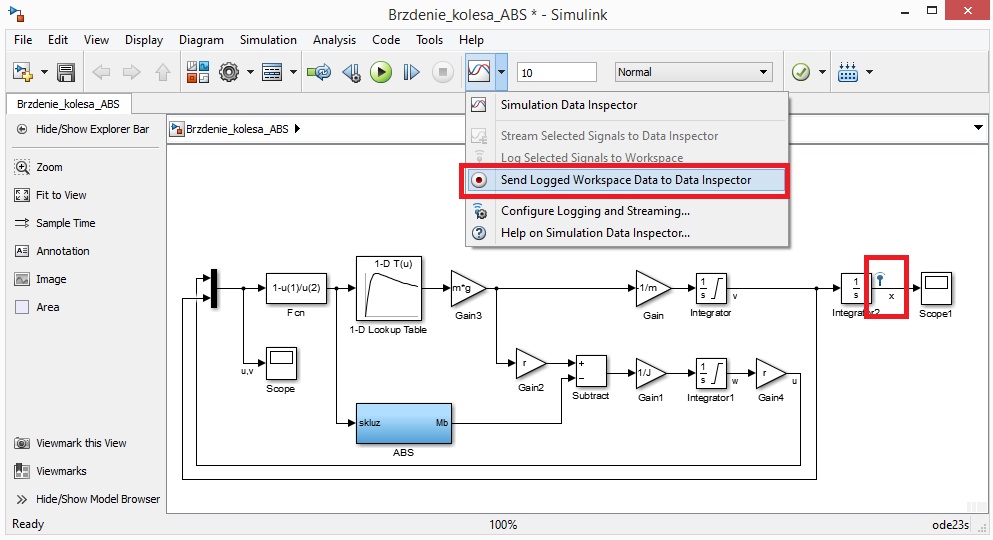Choose Simulation Data Inspector menu entry
Image resolution: width=993 pixels, height=540 pixels.
(x=627, y=105)
